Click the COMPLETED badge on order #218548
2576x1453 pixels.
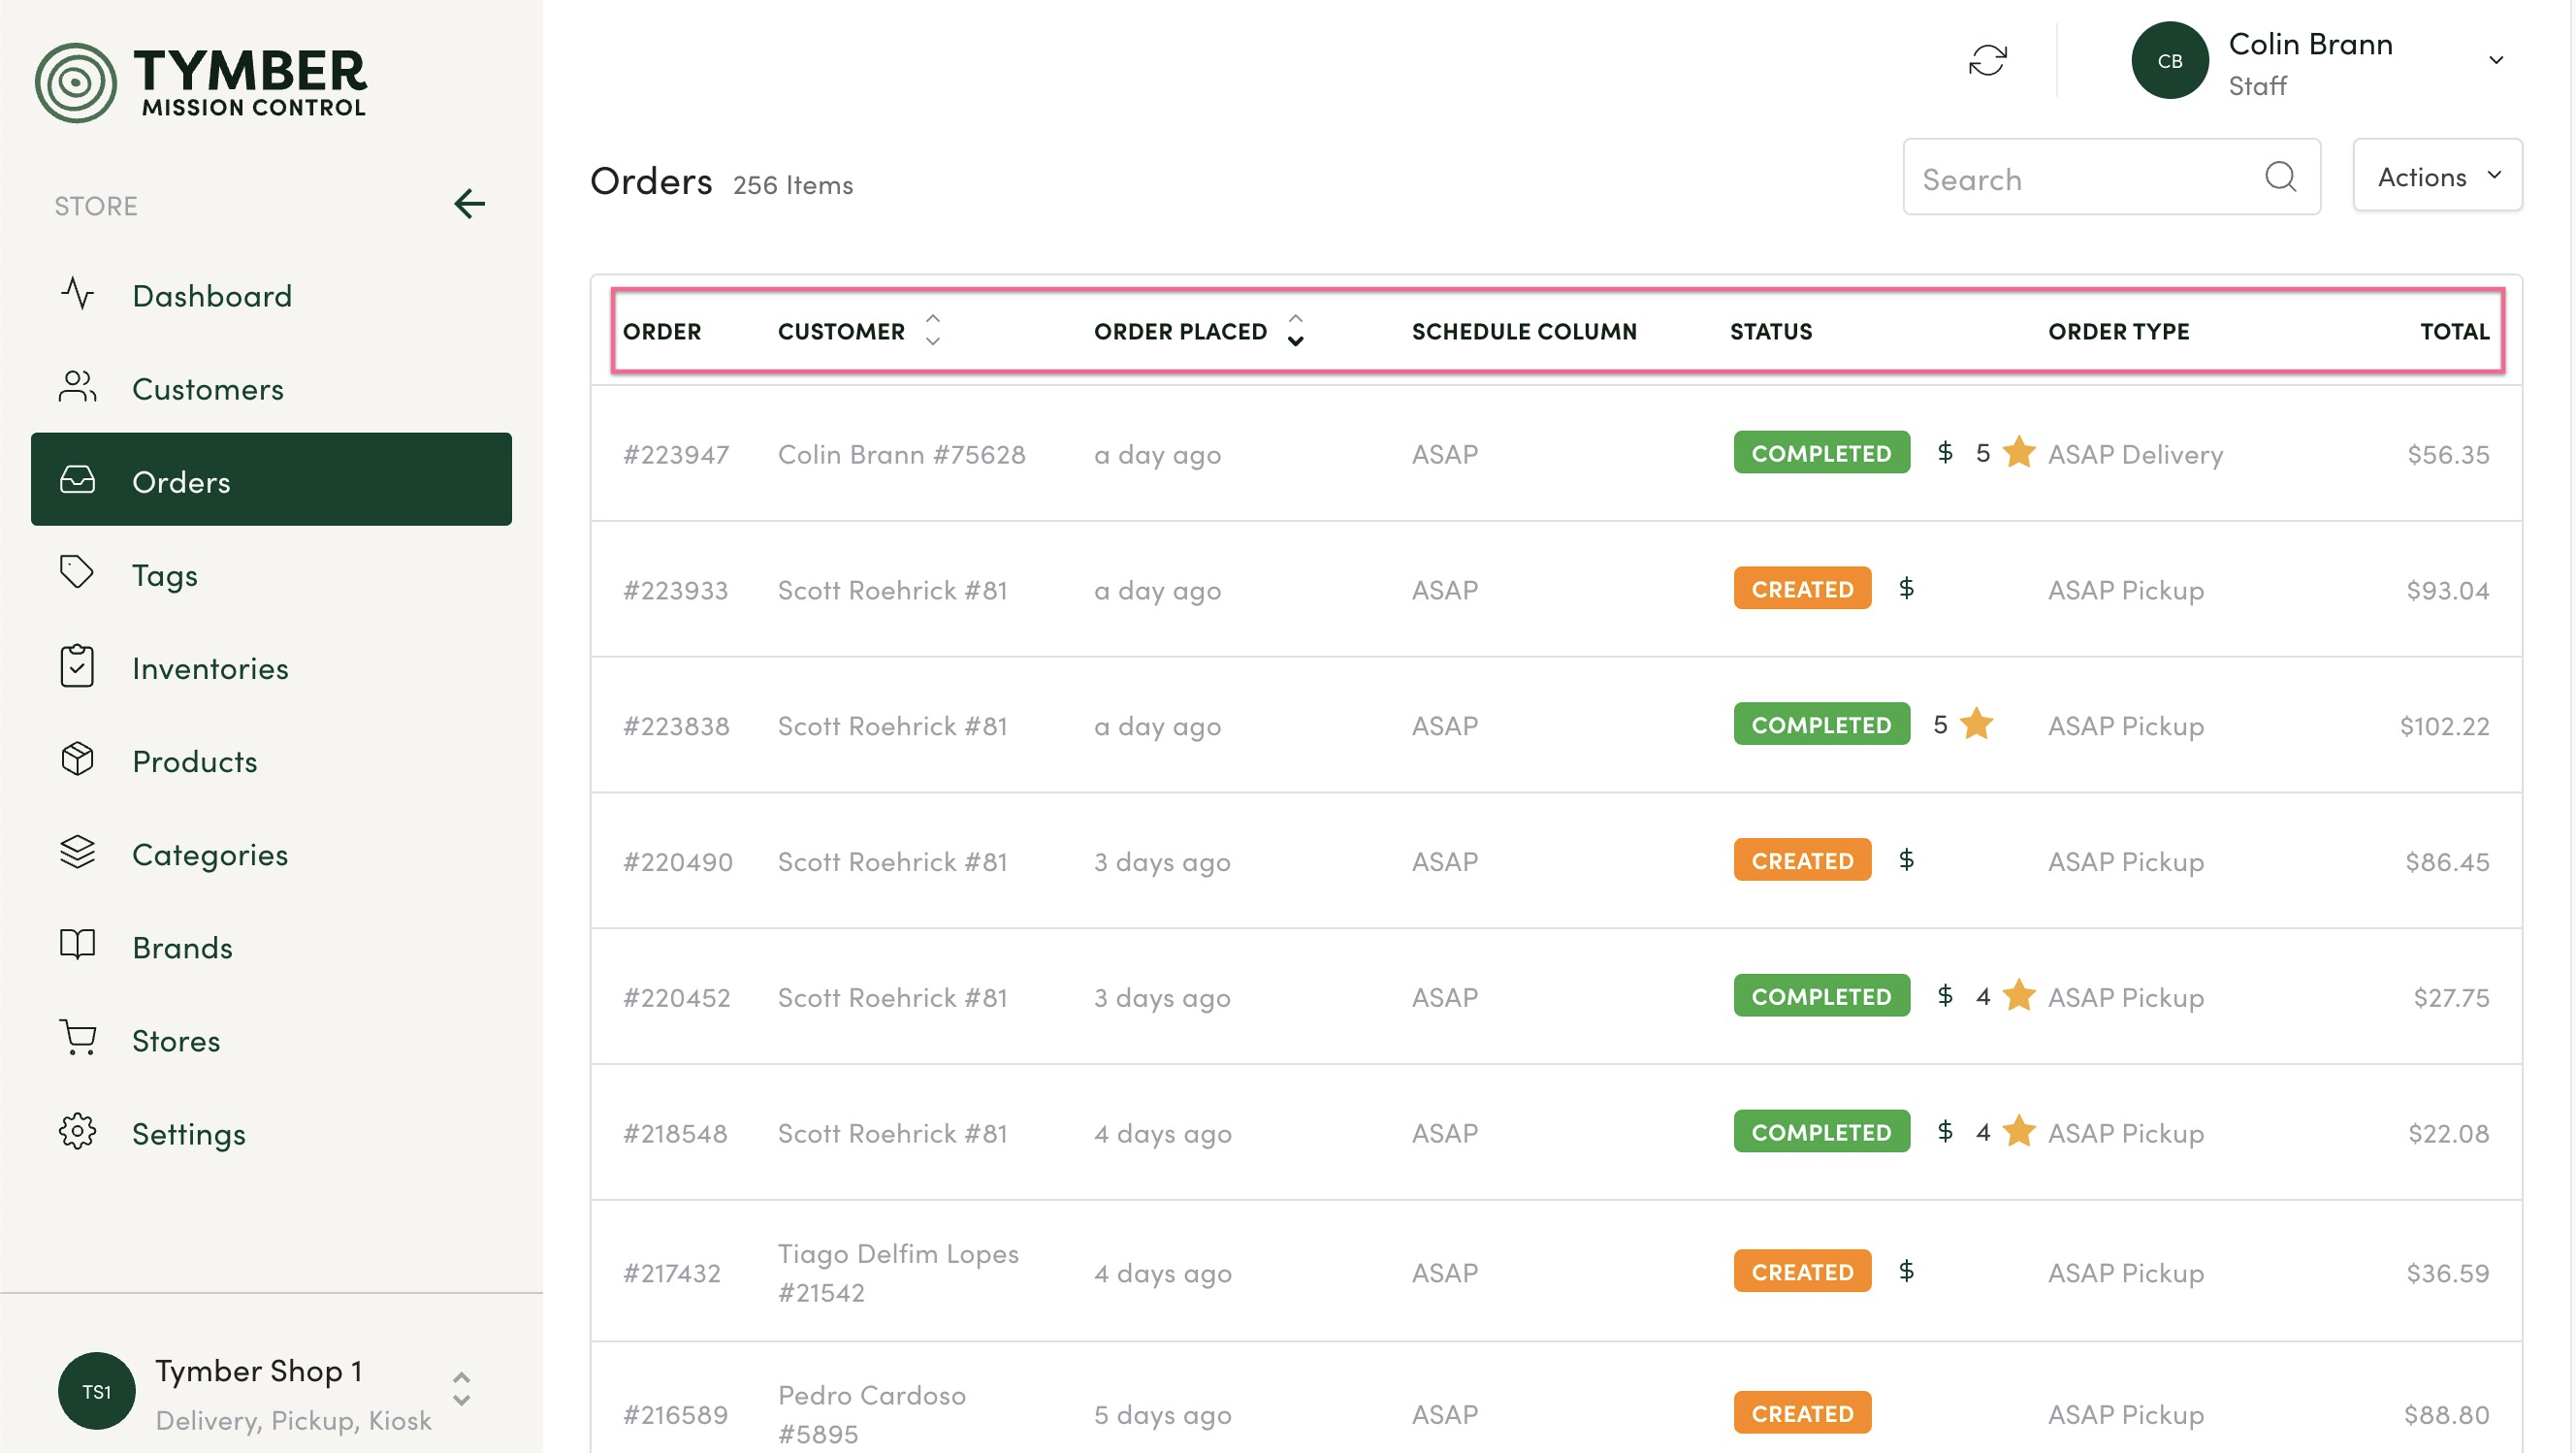(1821, 1132)
